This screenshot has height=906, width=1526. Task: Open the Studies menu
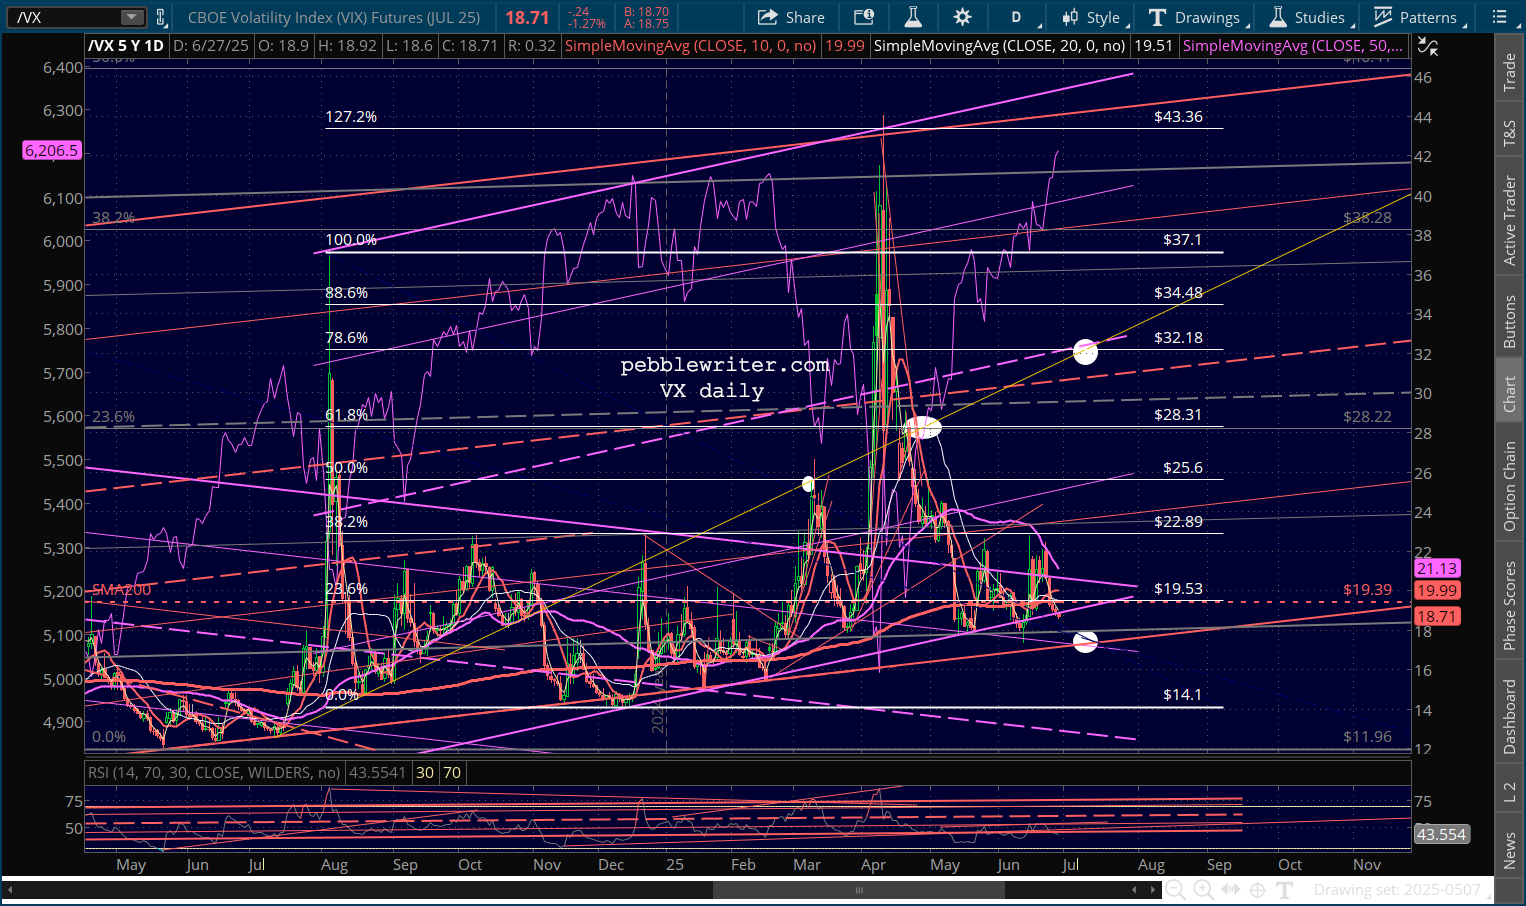point(1311,17)
